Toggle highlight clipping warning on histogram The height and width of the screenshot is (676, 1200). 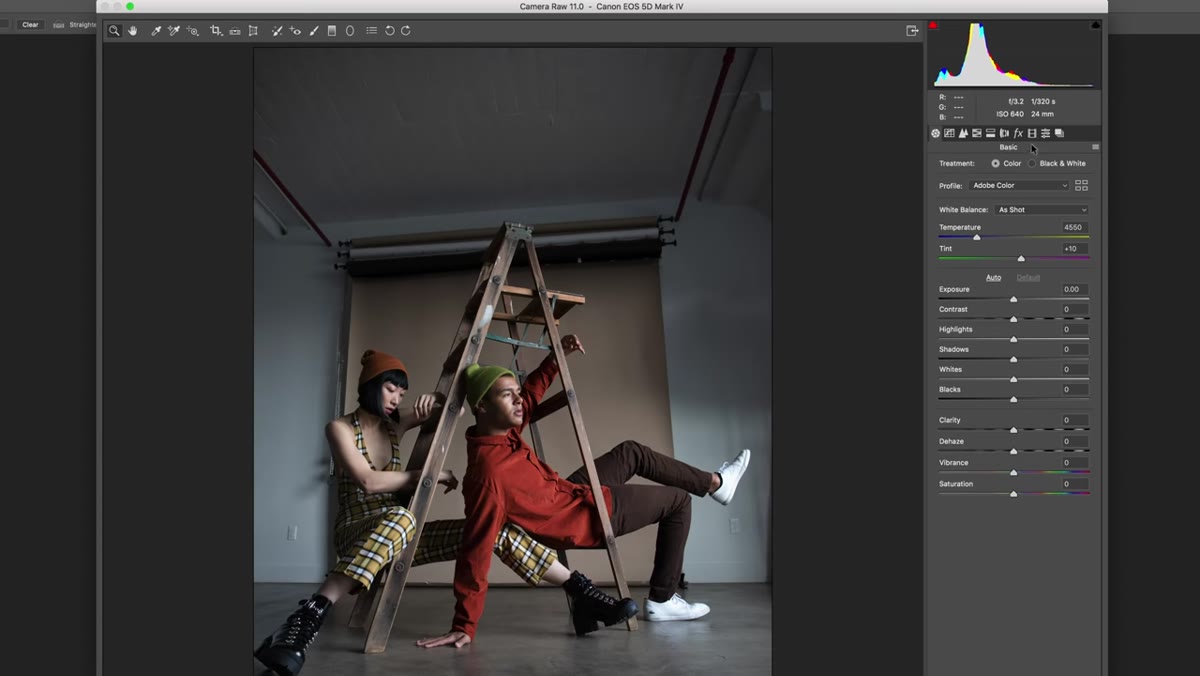coord(1095,25)
